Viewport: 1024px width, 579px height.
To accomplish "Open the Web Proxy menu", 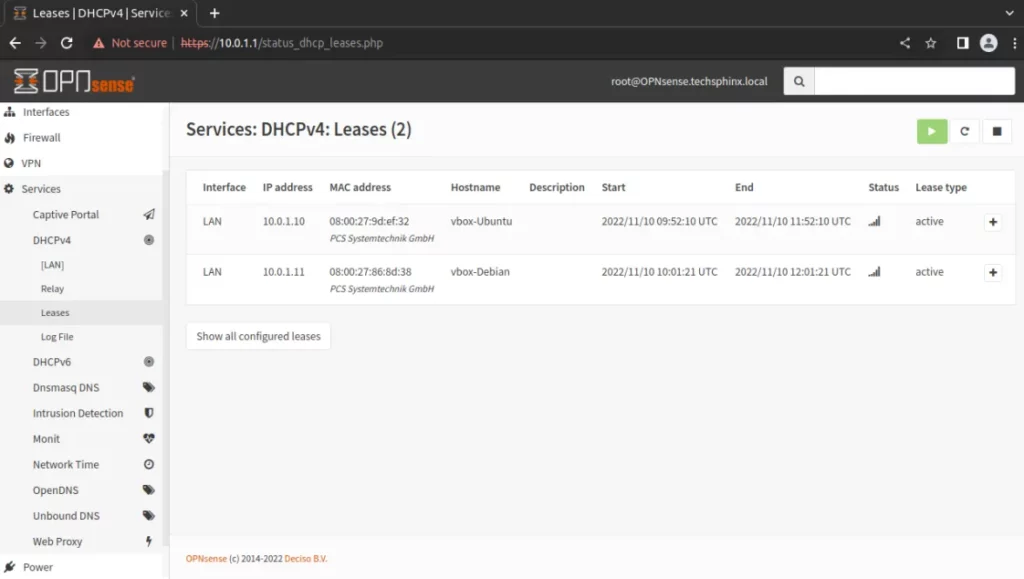I will 57,541.
